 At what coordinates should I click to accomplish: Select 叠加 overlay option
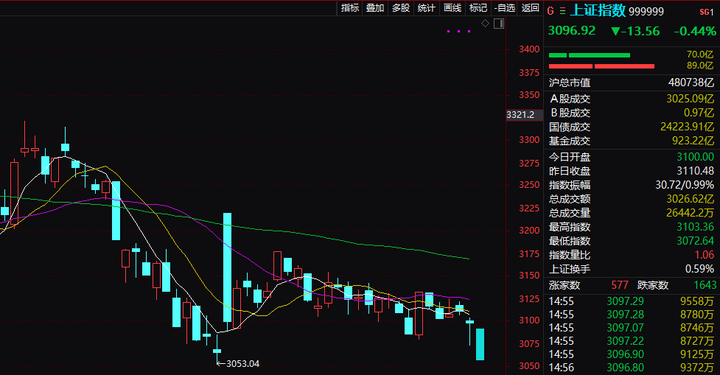pos(375,8)
